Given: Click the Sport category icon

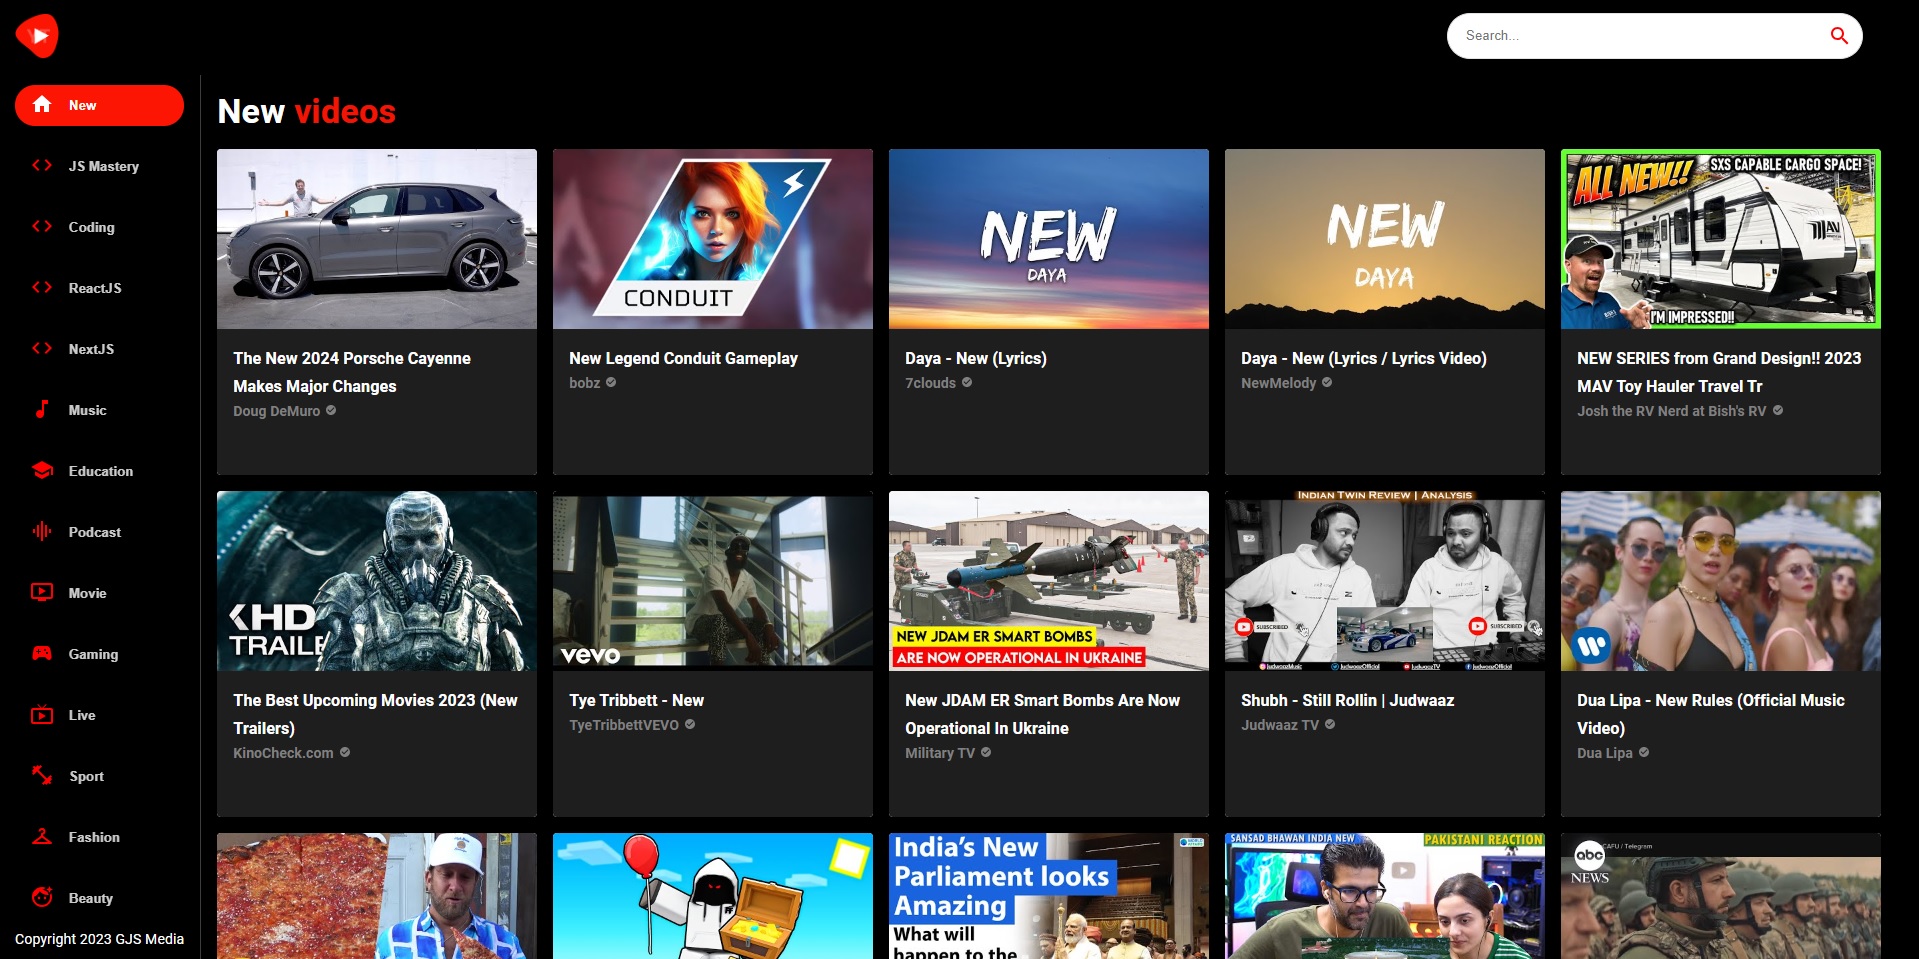Looking at the screenshot, I should click(42, 776).
